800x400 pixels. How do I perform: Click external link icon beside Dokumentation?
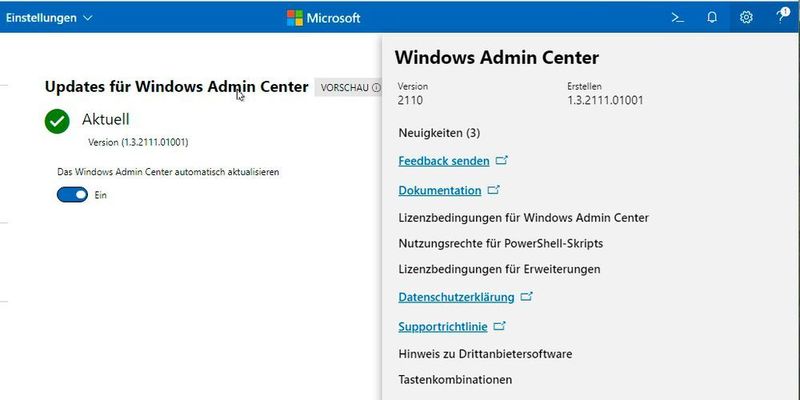(493, 190)
